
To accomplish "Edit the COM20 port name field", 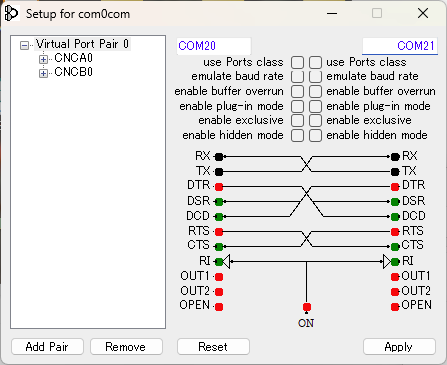I will [214, 46].
